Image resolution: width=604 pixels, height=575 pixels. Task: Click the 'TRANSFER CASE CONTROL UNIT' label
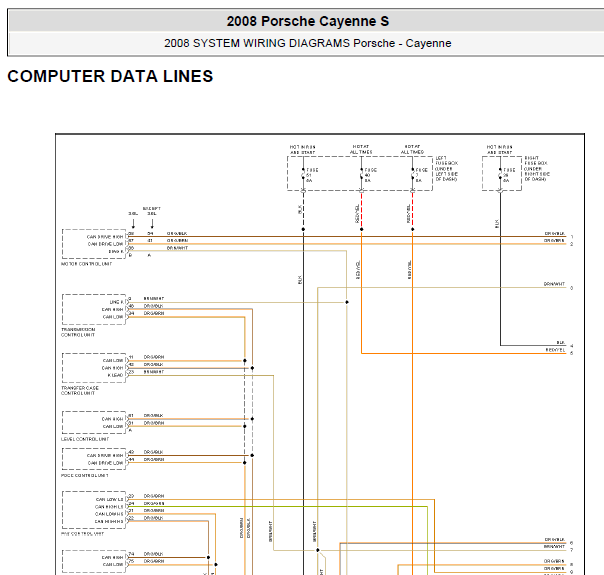coord(80,391)
